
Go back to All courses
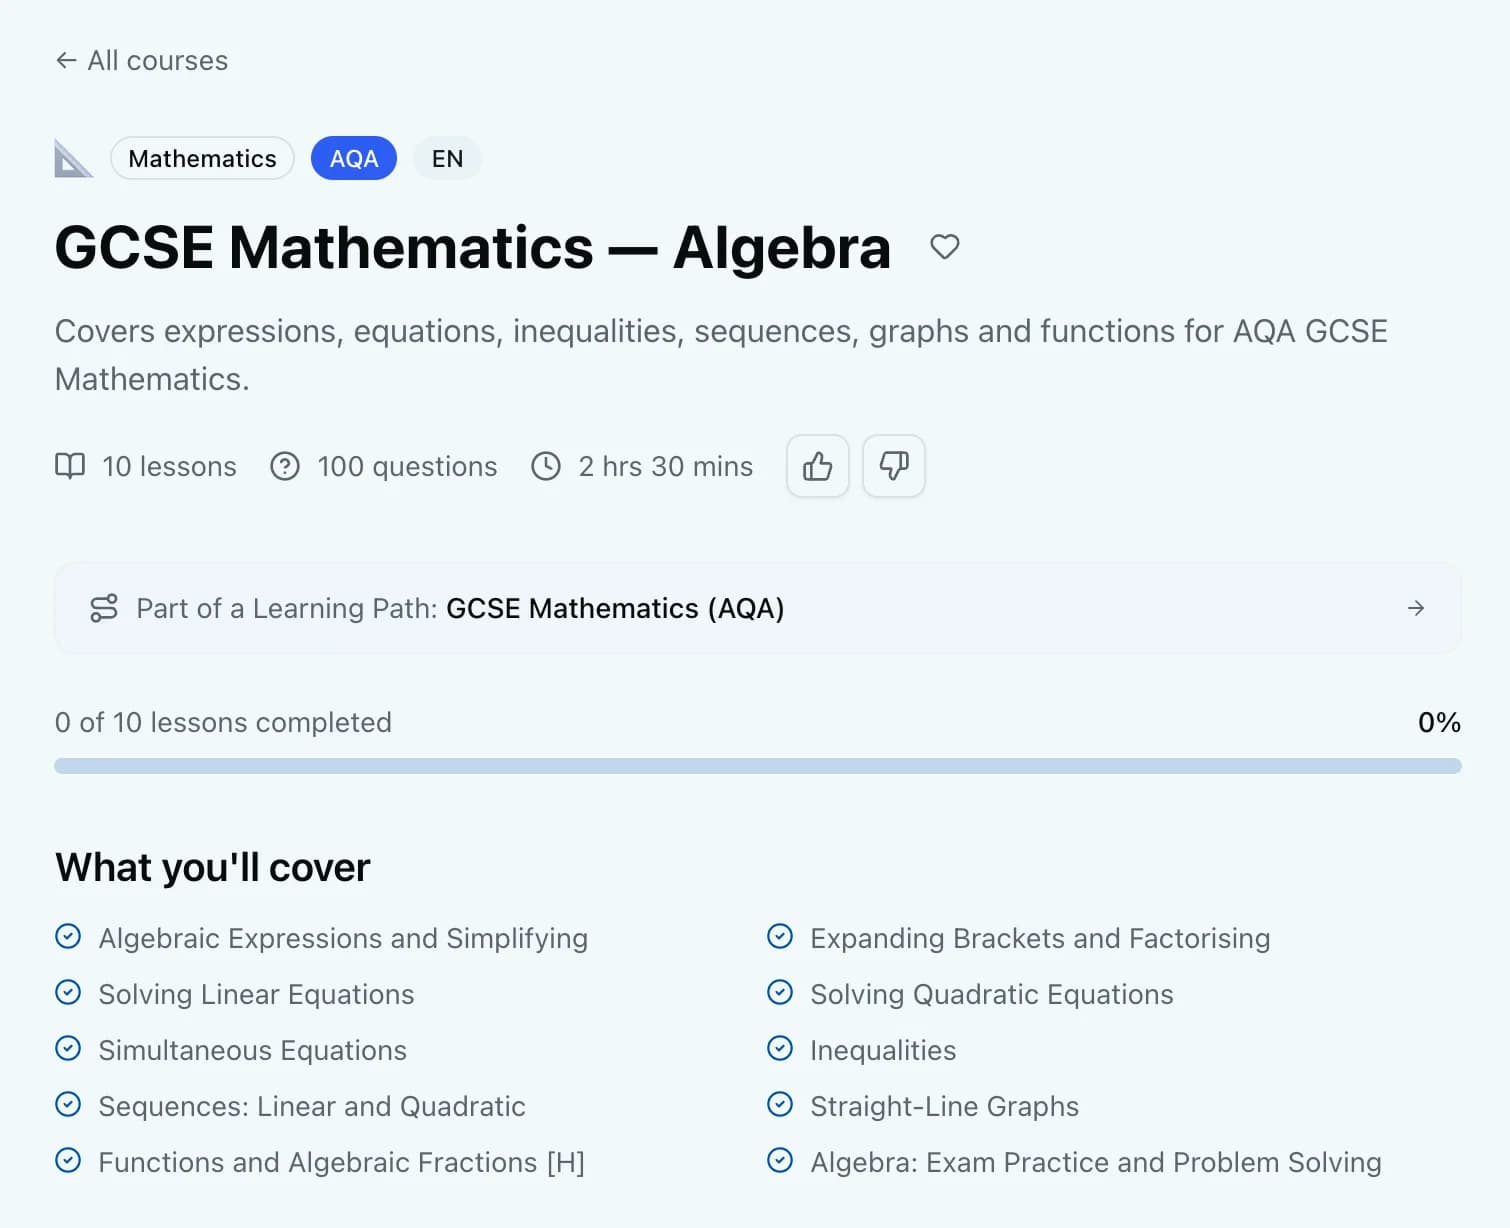(x=141, y=60)
